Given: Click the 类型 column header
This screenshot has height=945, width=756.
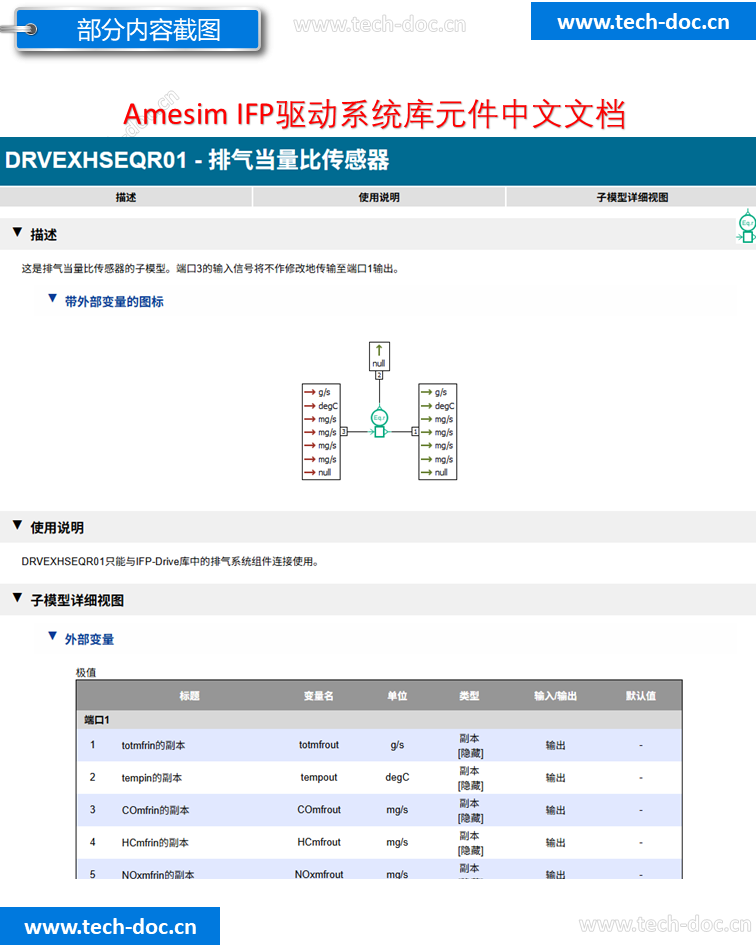Looking at the screenshot, I should [470, 695].
